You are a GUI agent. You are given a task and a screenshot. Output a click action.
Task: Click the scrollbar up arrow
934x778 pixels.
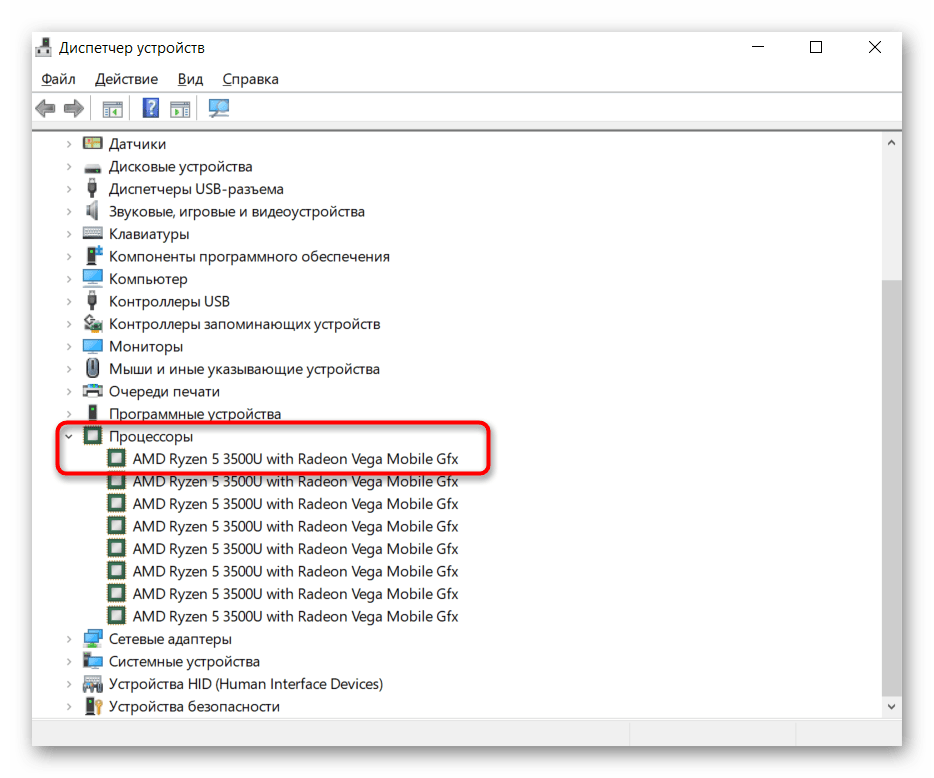pos(891,143)
